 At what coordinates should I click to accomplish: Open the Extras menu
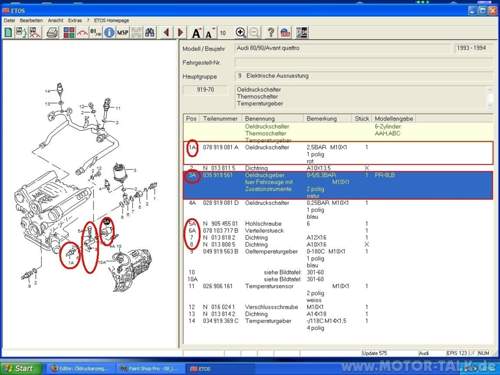tap(75, 20)
